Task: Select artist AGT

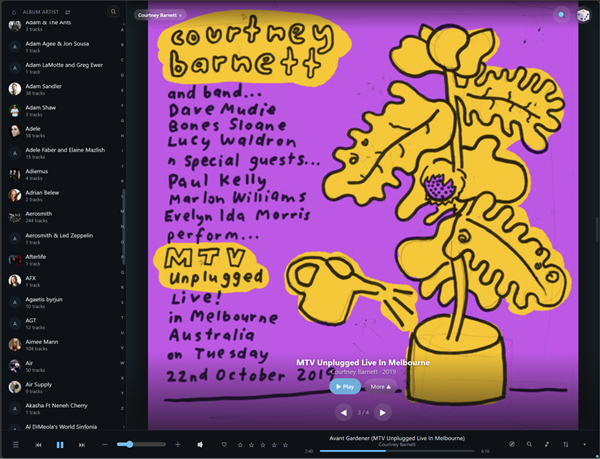Action: (x=63, y=323)
